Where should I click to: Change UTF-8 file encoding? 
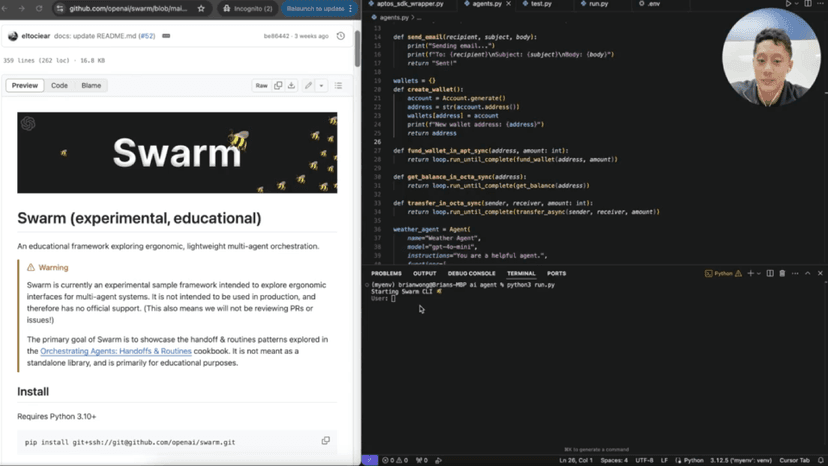644,461
